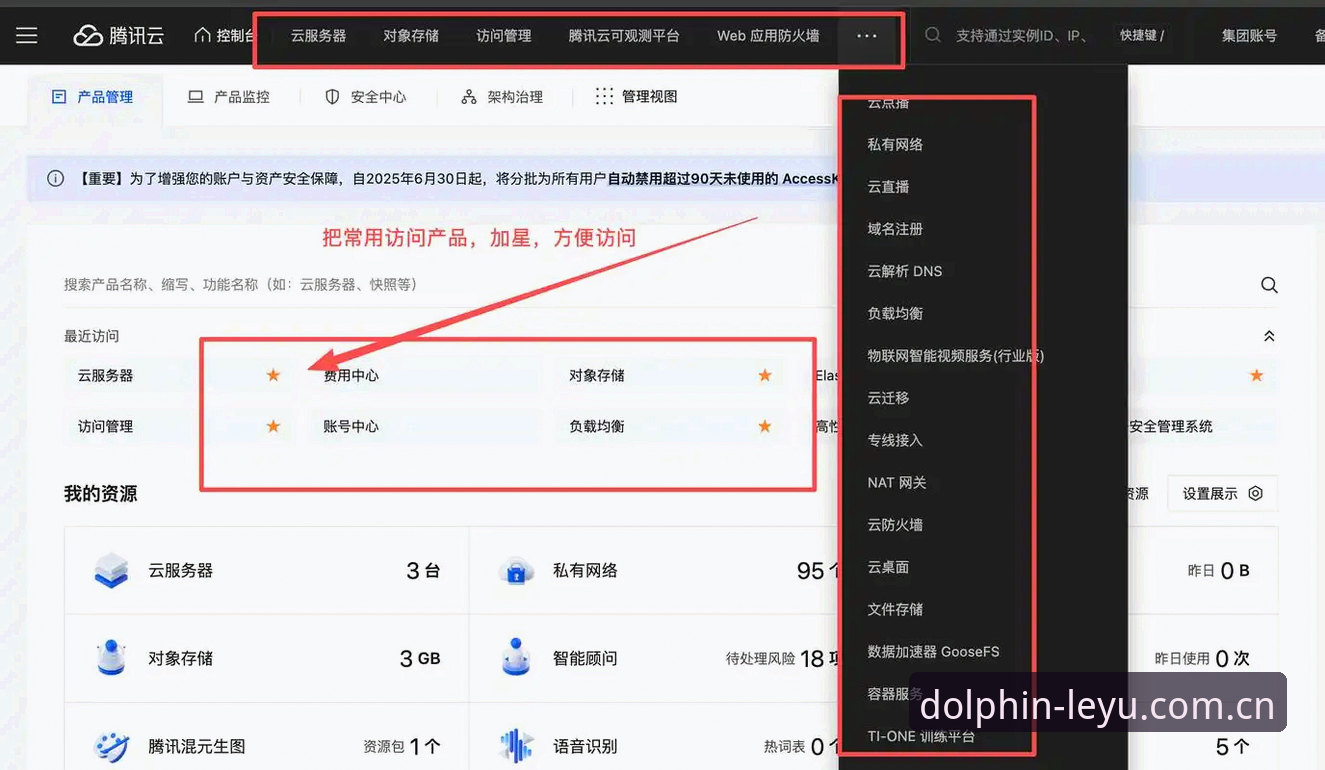Viewport: 1325px width, 770px height.
Task: Click the 快捷键 shortcut hint
Action: pyautogui.click(x=1141, y=35)
